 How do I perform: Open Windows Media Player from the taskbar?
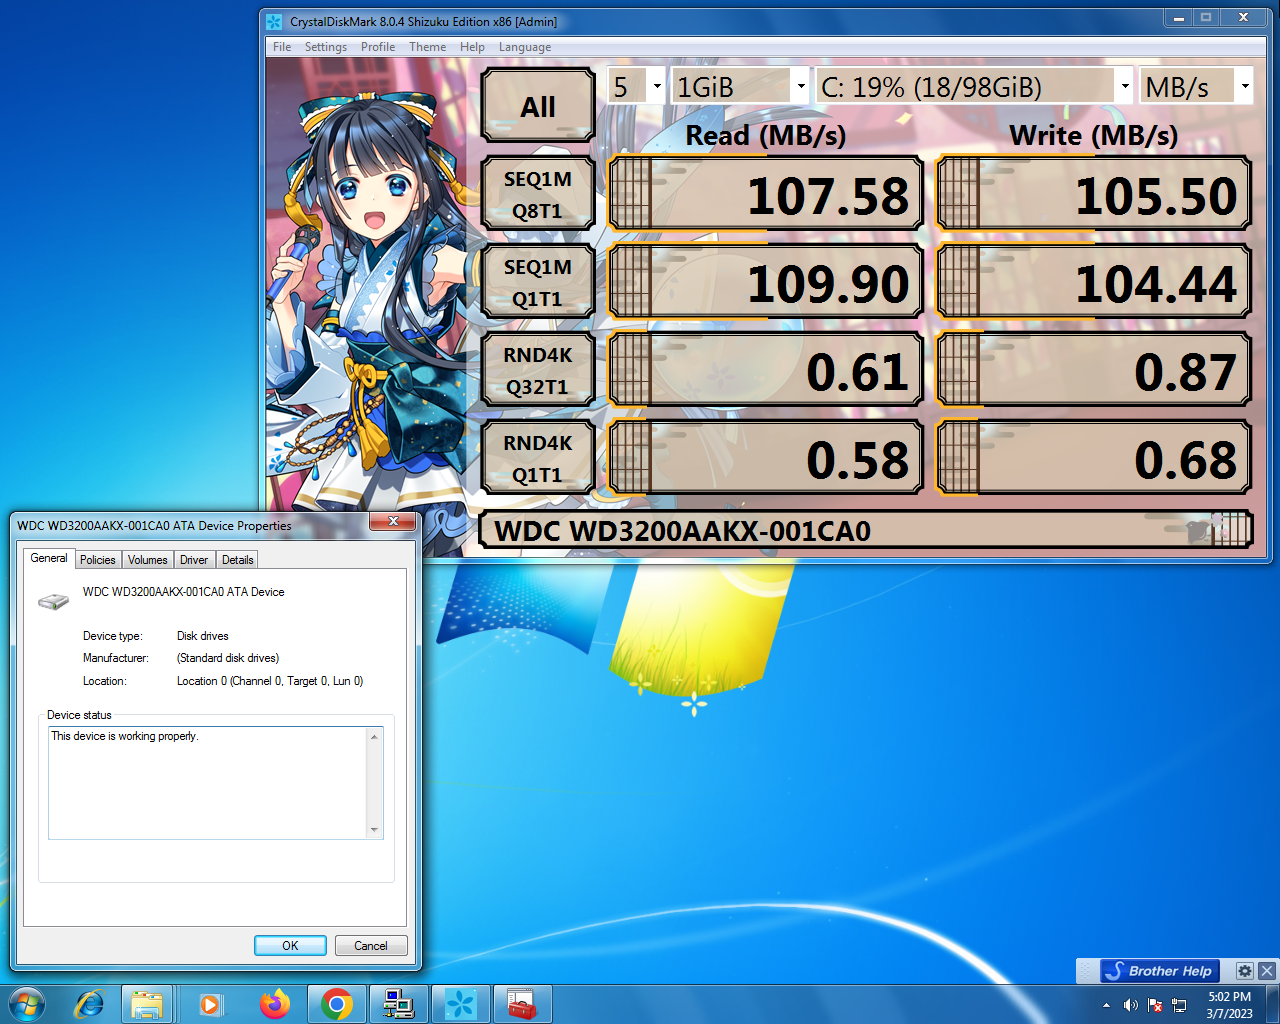click(210, 1004)
